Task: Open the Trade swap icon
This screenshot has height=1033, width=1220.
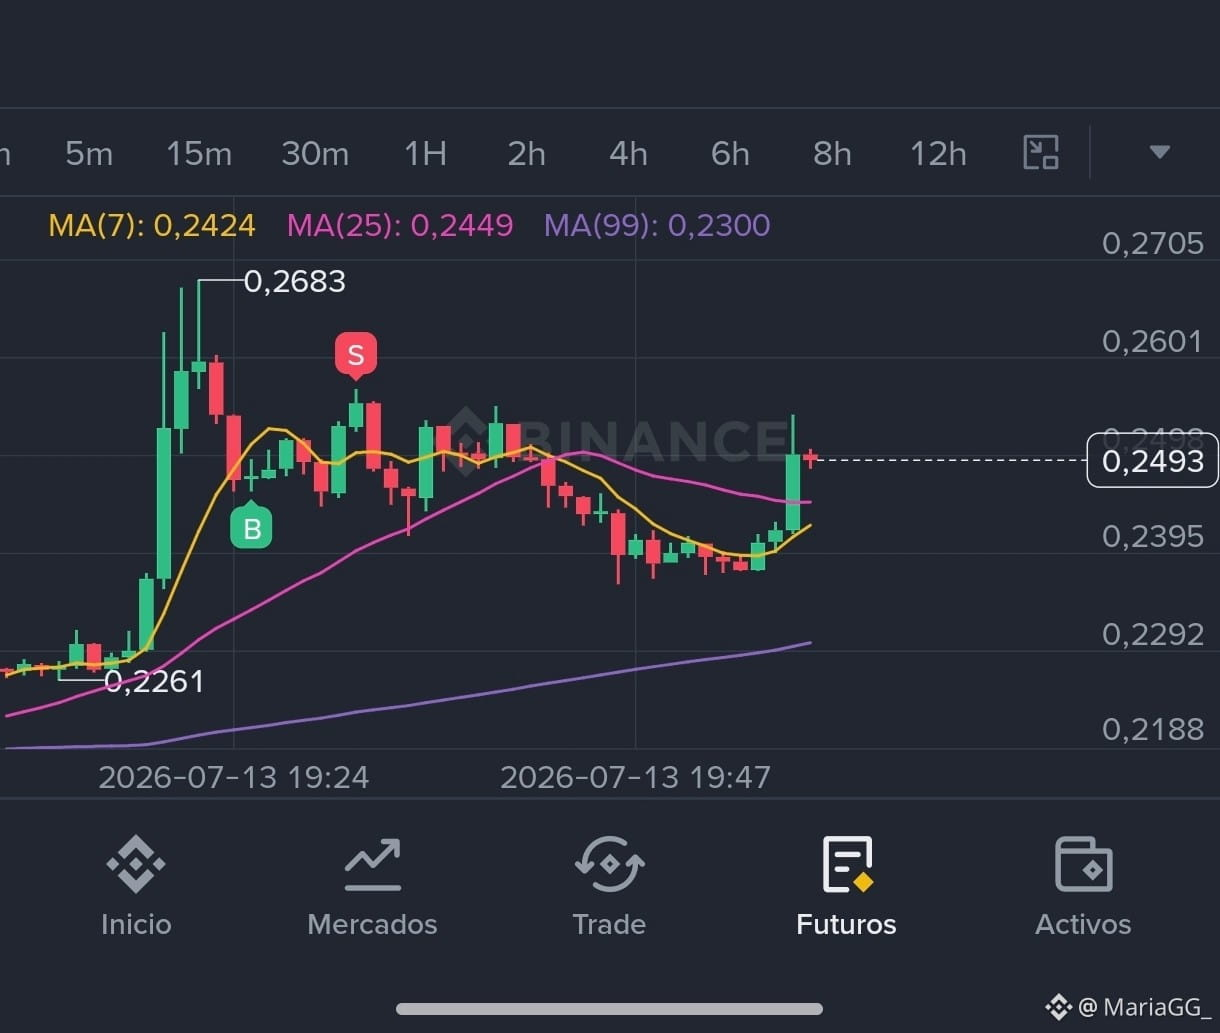Action: [x=609, y=864]
